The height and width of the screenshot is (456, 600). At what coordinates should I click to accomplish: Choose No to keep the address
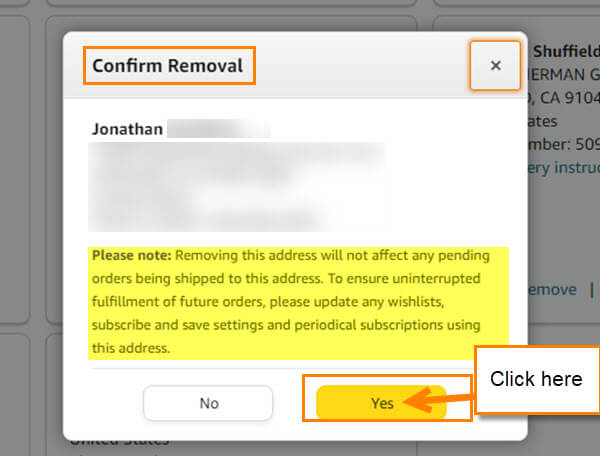click(x=208, y=403)
